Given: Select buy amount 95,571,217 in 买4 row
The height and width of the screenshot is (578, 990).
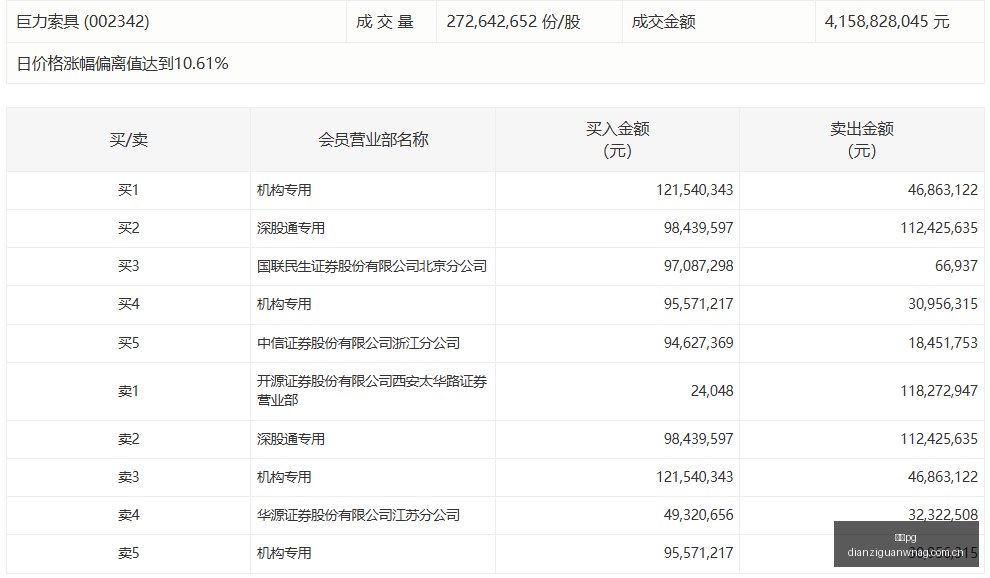Looking at the screenshot, I should pyautogui.click(x=698, y=304).
